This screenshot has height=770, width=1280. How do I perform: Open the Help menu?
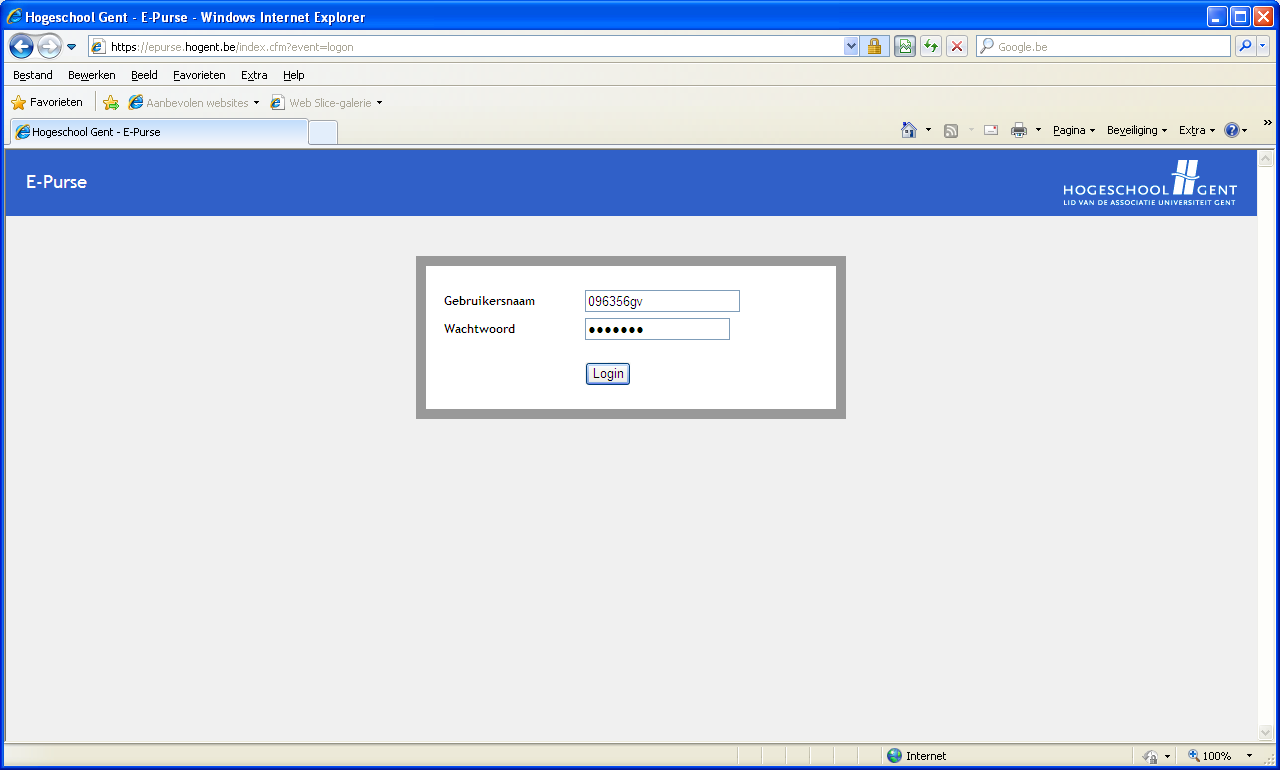coord(293,75)
